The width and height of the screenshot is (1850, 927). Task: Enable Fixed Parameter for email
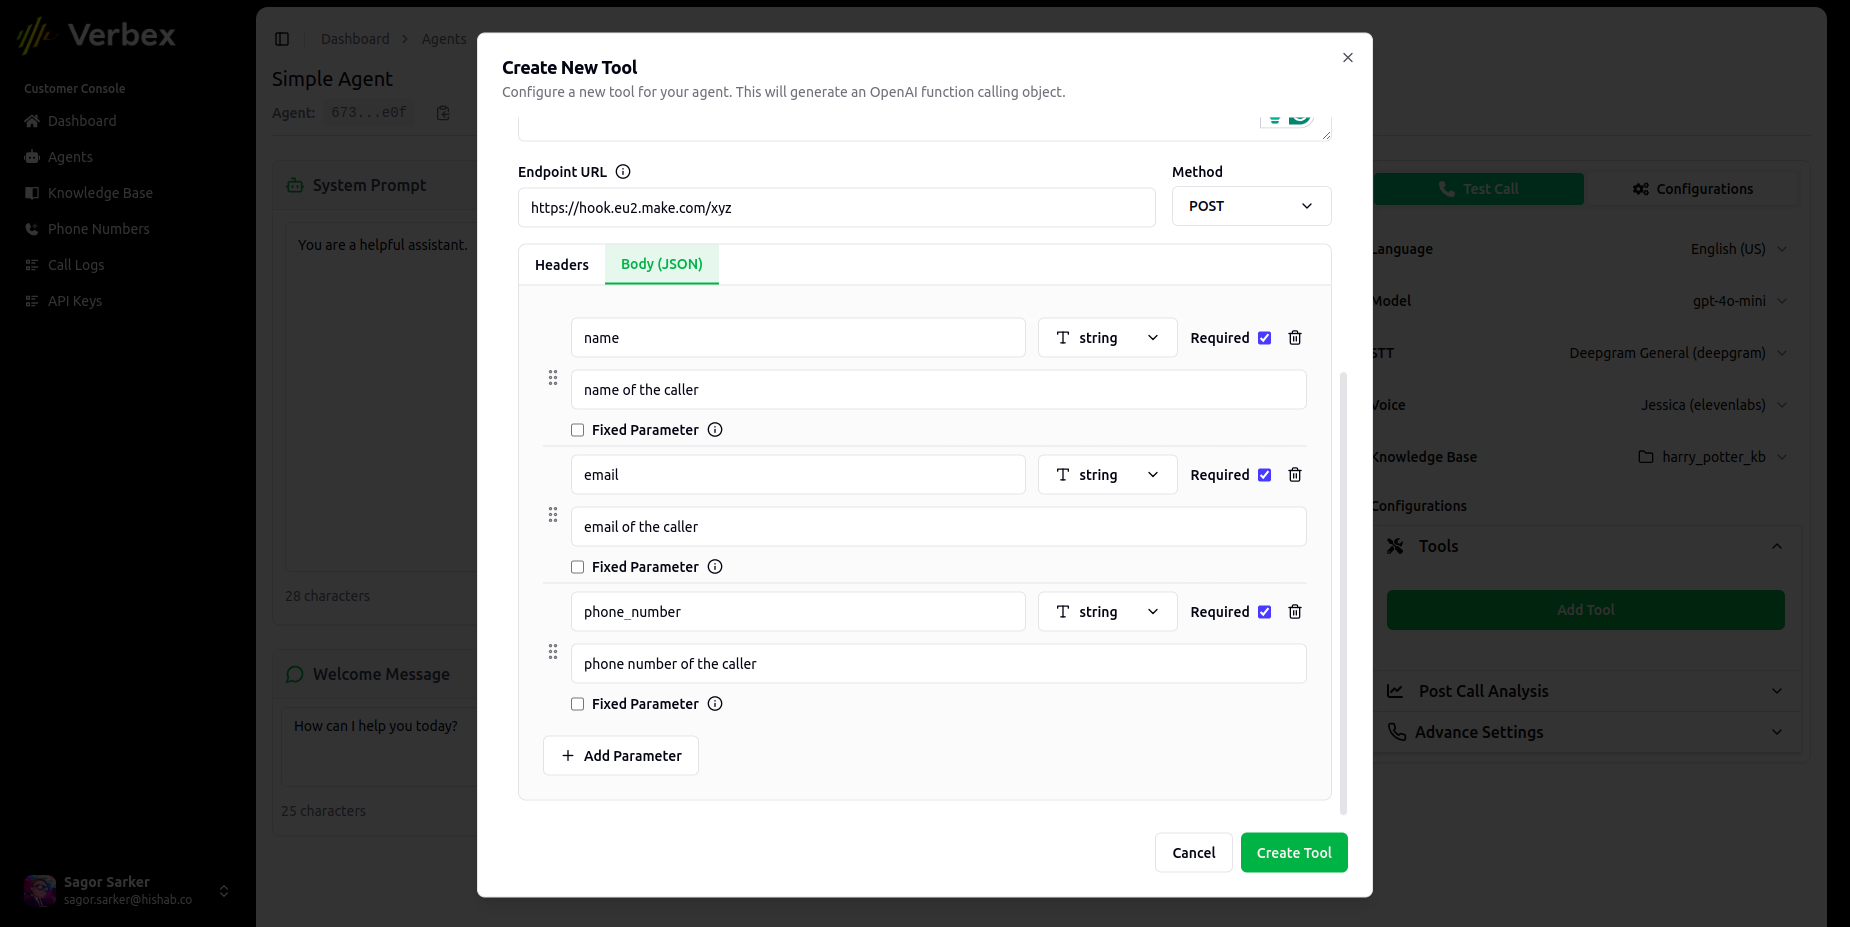point(578,567)
